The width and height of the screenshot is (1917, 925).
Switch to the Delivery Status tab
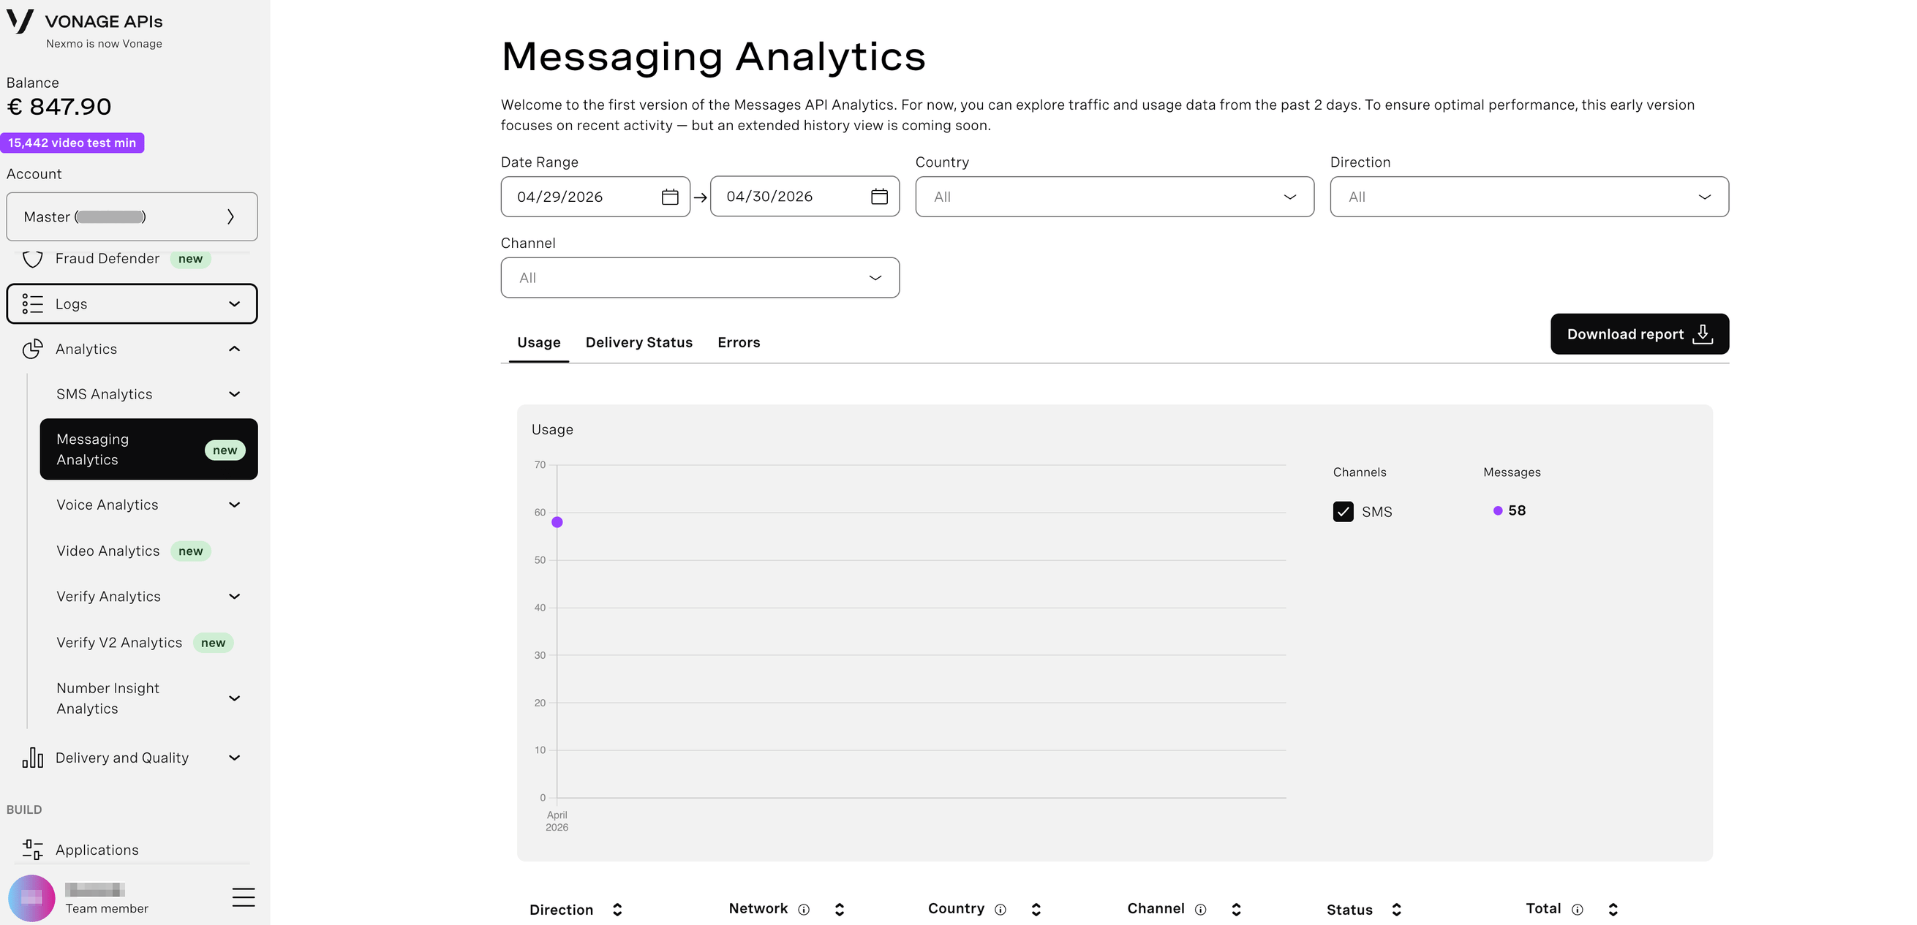(639, 342)
